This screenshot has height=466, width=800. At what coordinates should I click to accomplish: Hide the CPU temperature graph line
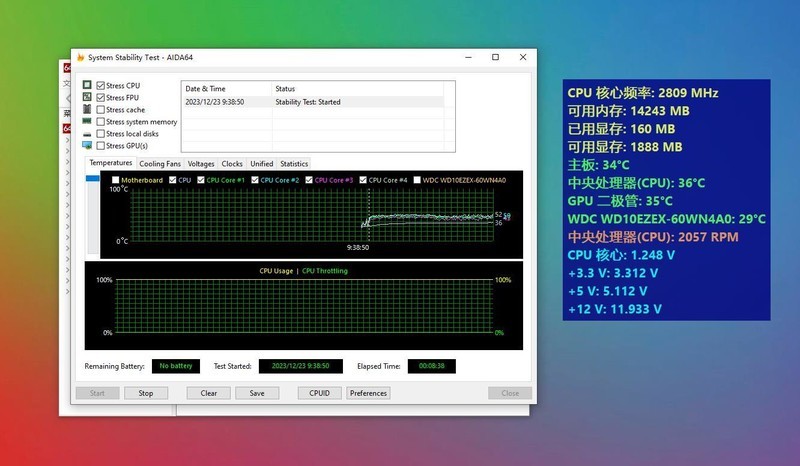coord(173,180)
